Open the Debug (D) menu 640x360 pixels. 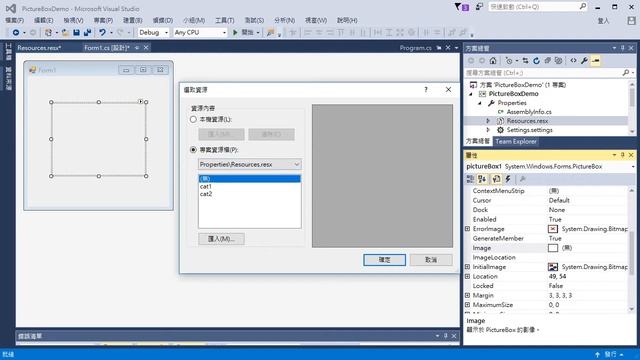pos(162,20)
